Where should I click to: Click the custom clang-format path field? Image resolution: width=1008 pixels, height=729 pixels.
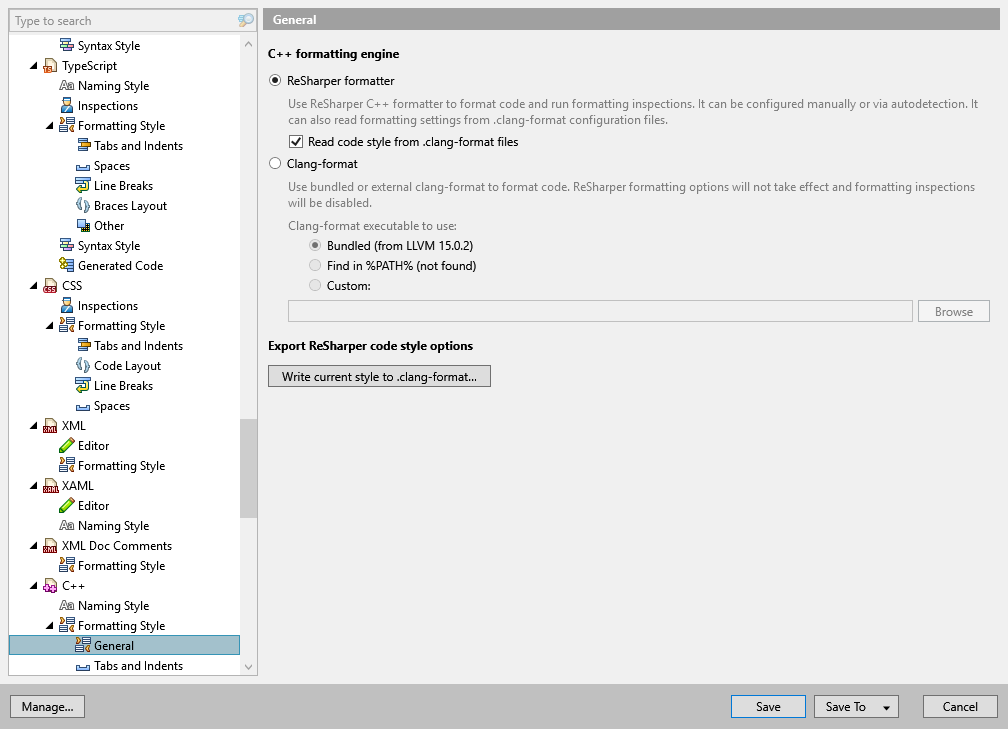tap(600, 311)
